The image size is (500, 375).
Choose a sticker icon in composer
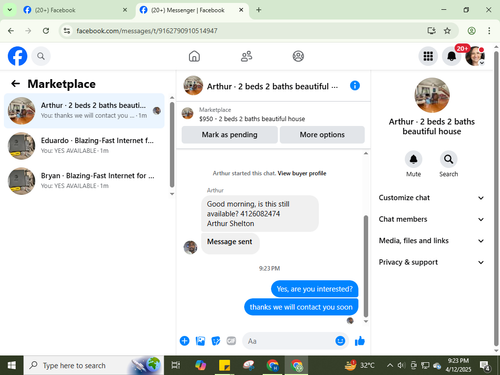pyautogui.click(x=216, y=341)
